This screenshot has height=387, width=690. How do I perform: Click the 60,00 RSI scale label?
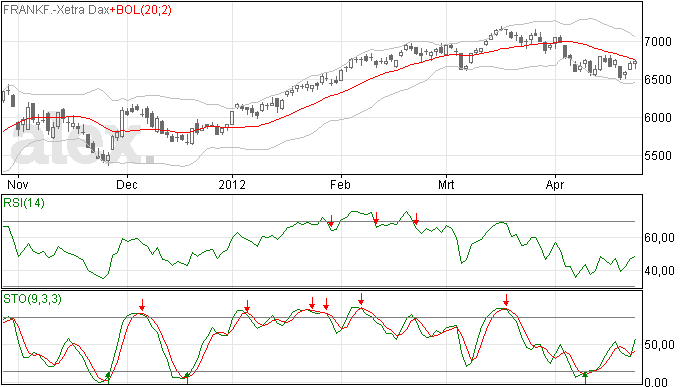pos(659,238)
